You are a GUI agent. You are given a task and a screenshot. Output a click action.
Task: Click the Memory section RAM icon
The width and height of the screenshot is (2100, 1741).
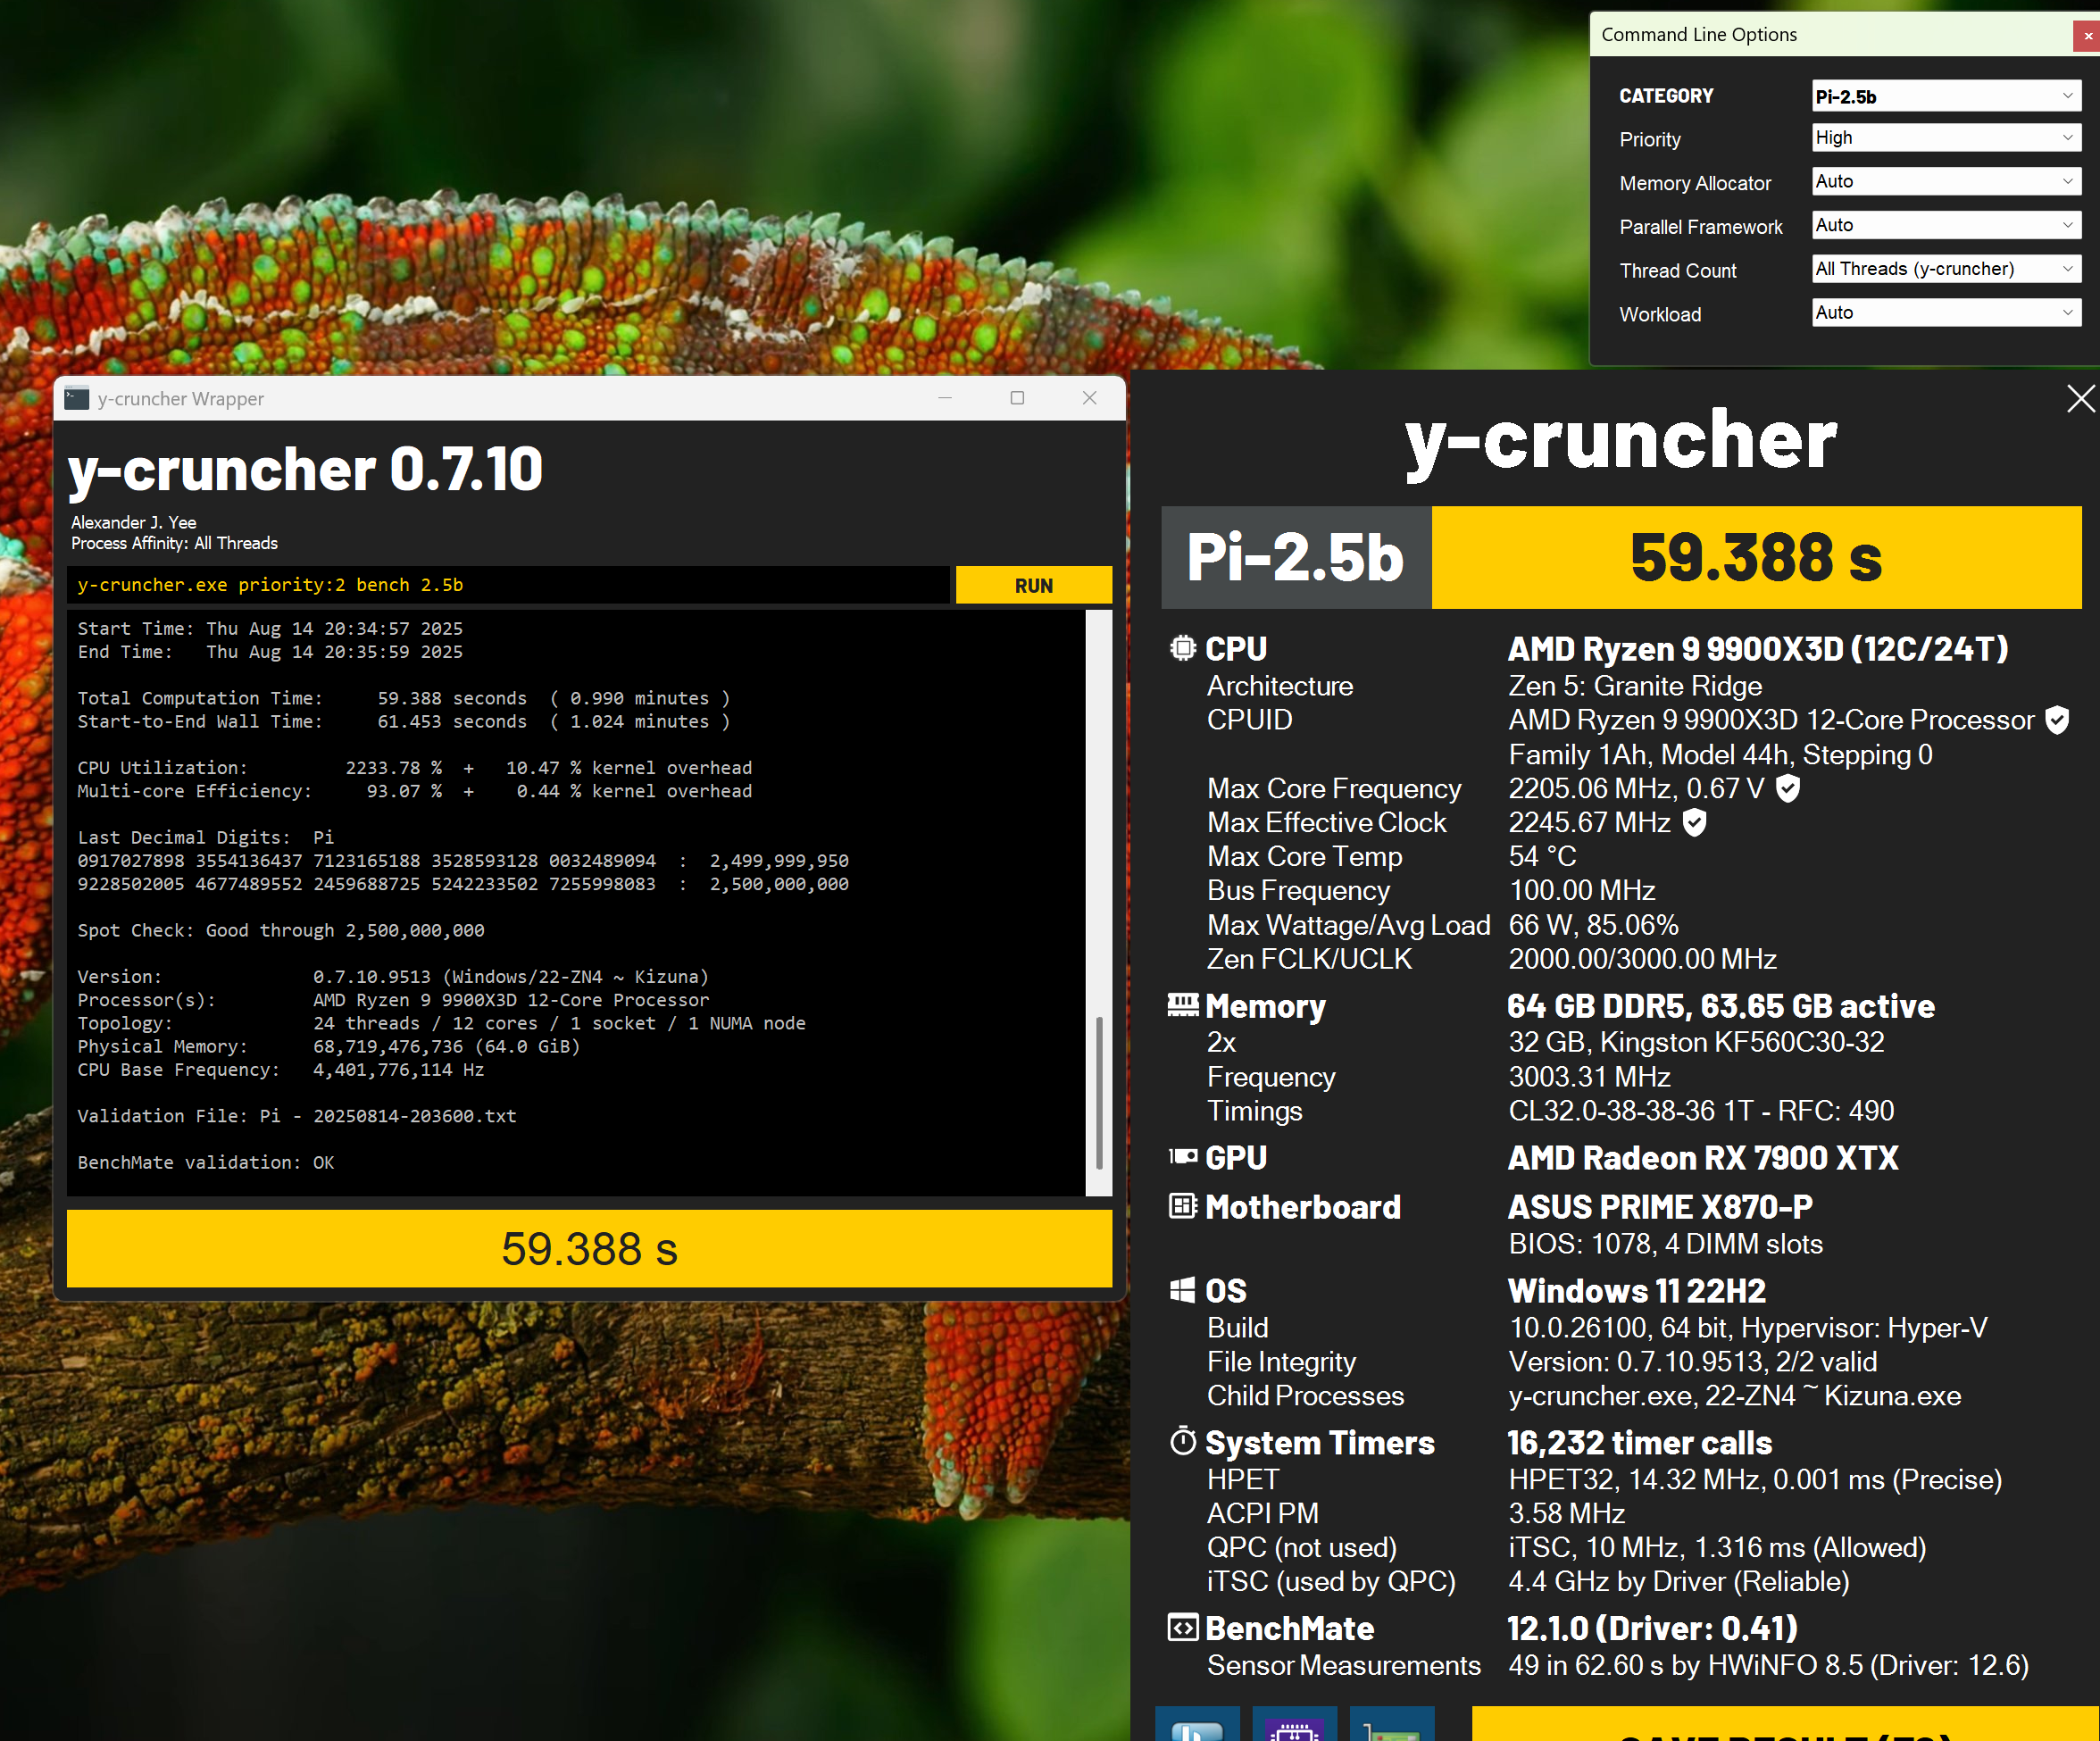point(1182,1005)
